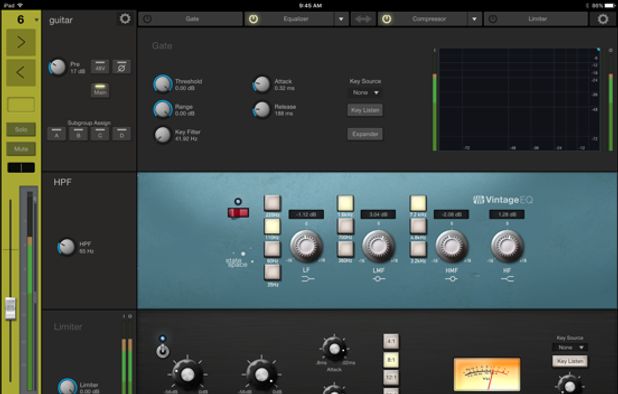Select LF 35Hz frequency button
Screen dimensions: 618x394
click(x=272, y=272)
